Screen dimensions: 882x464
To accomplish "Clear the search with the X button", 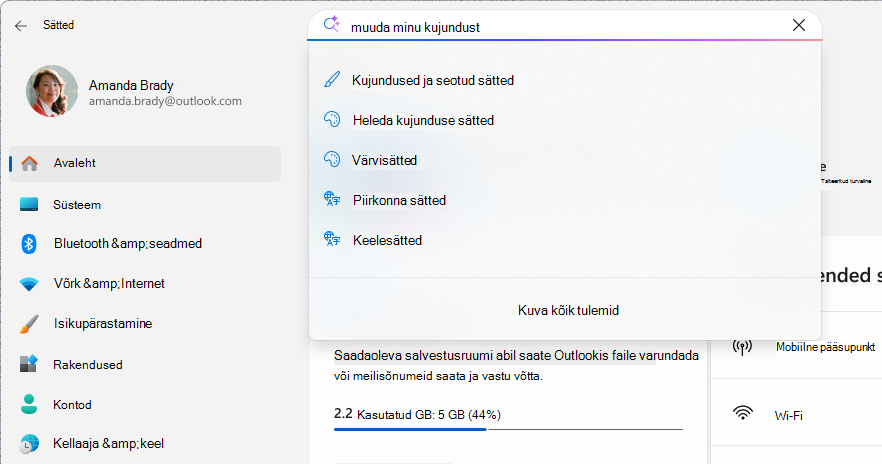I will (x=798, y=25).
